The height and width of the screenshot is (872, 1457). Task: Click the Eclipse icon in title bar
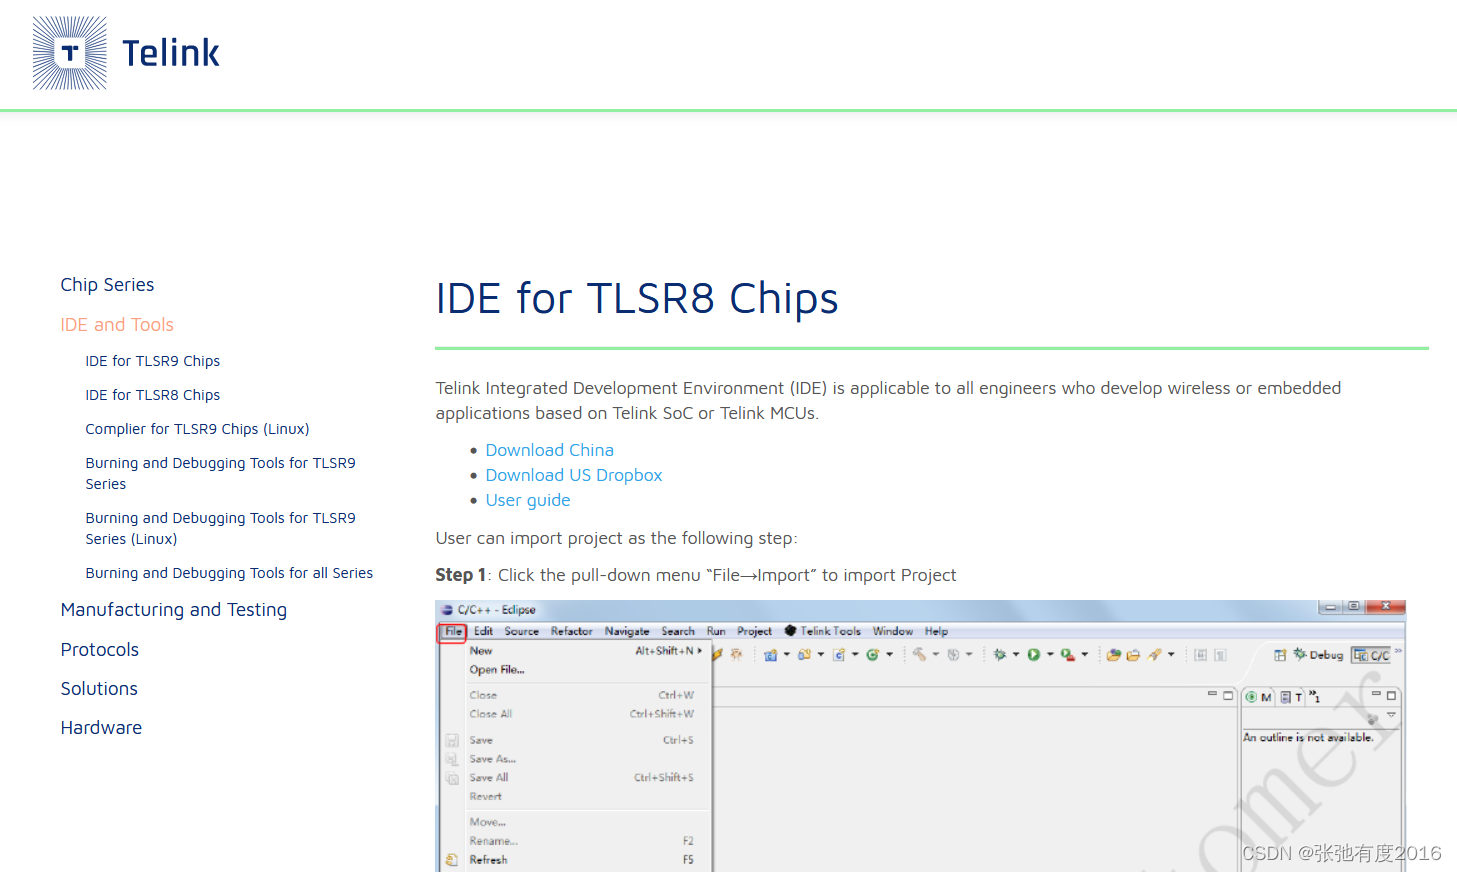pos(447,609)
